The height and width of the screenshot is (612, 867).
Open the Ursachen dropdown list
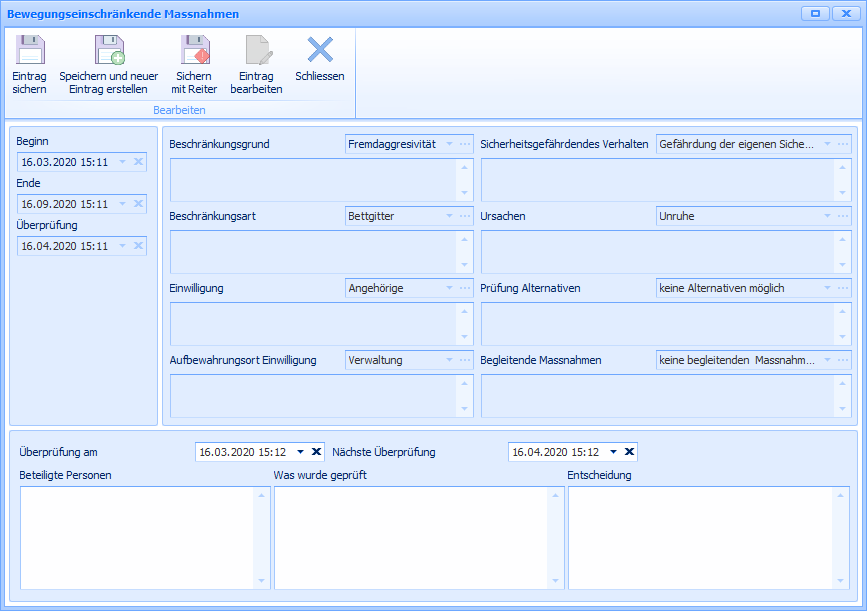[828, 216]
